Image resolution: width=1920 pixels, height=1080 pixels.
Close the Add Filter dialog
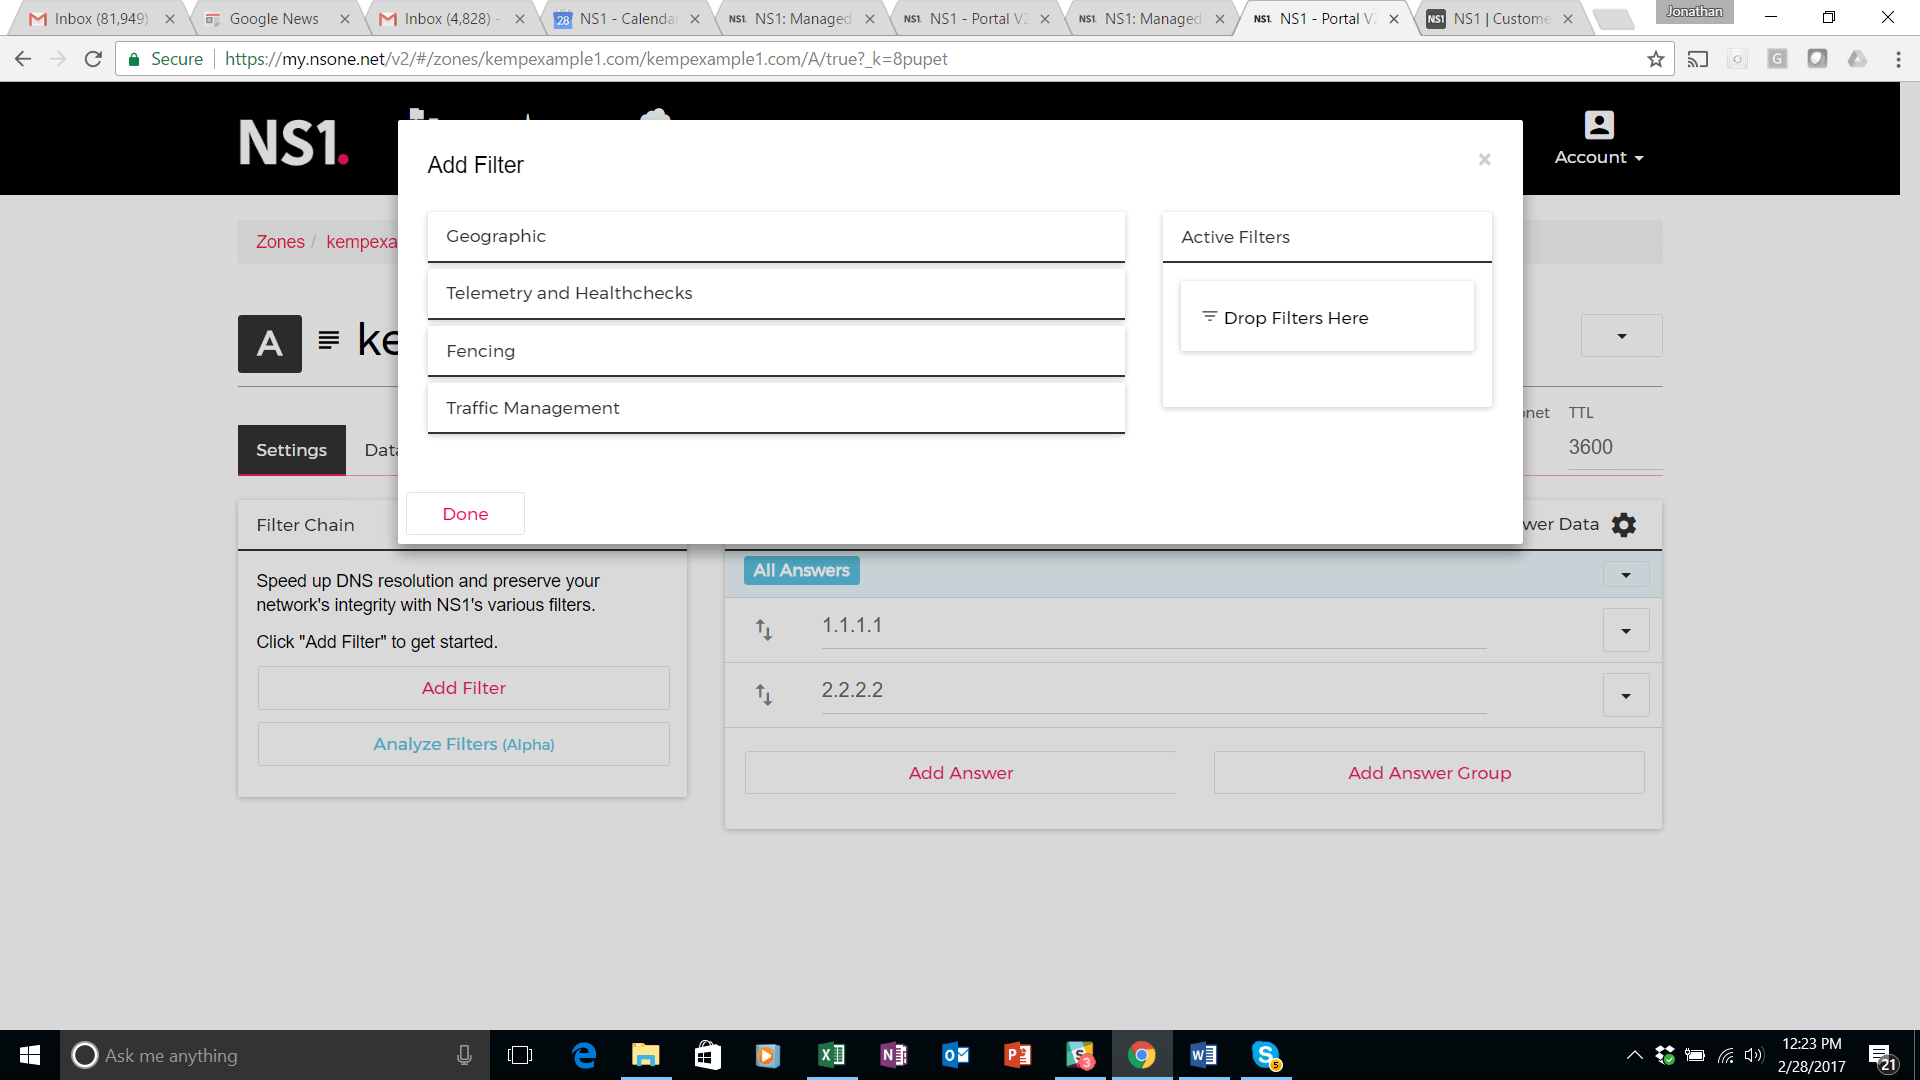point(1484,160)
